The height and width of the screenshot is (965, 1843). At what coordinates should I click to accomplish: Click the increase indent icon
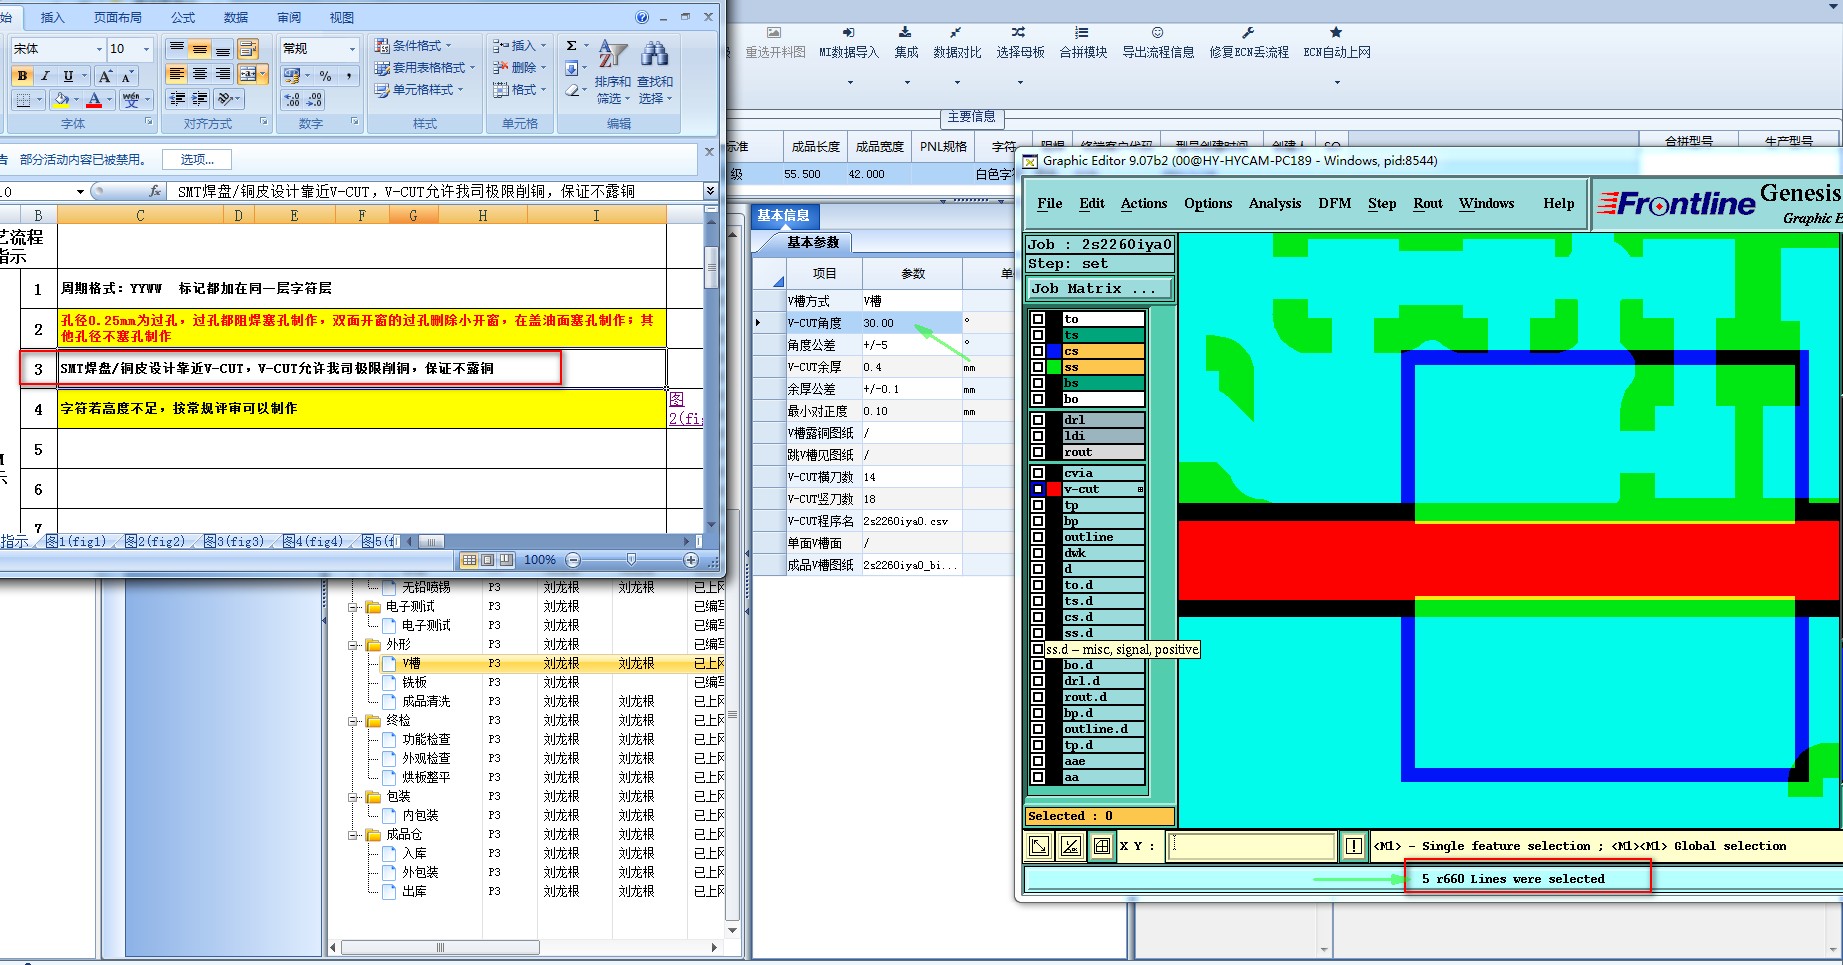pos(200,98)
